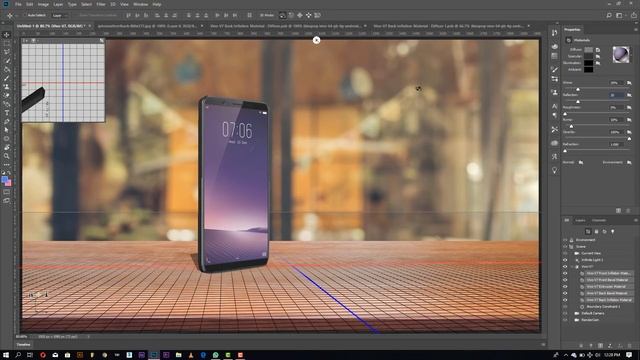Hide Infinite Light 1
Image resolution: width=640 pixels, height=360 pixels.
pos(565,260)
